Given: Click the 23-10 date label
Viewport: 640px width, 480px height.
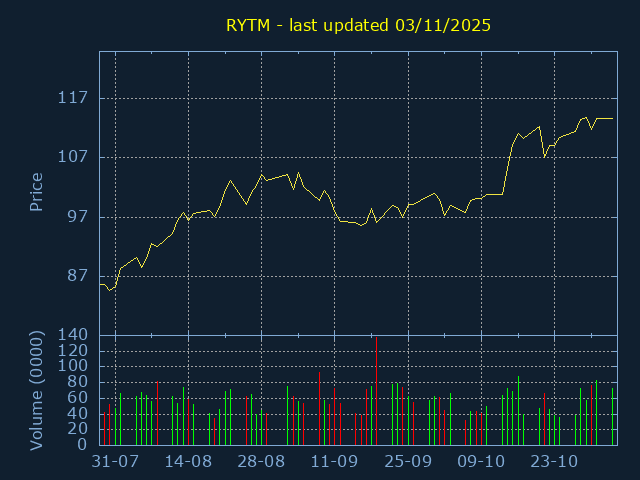Looking at the screenshot, I should point(554,462).
